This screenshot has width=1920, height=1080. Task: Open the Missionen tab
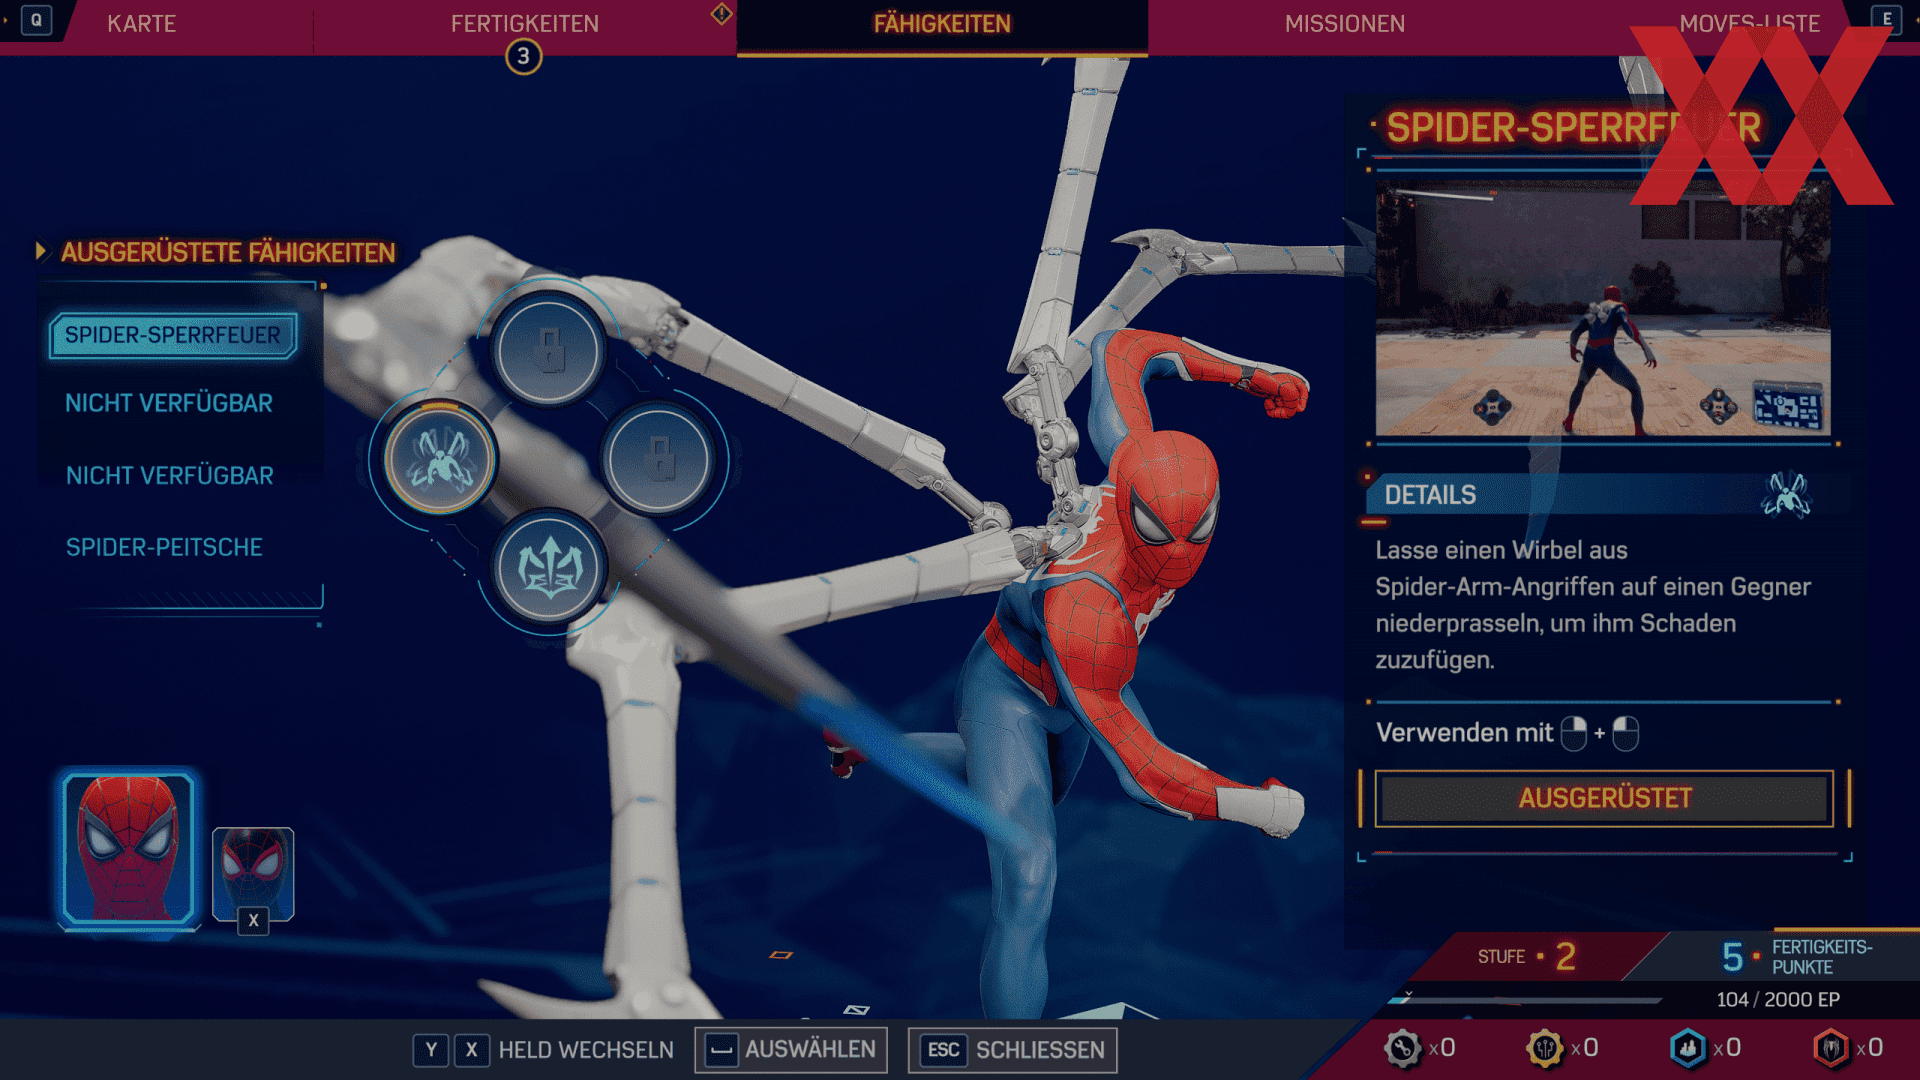coord(1344,23)
